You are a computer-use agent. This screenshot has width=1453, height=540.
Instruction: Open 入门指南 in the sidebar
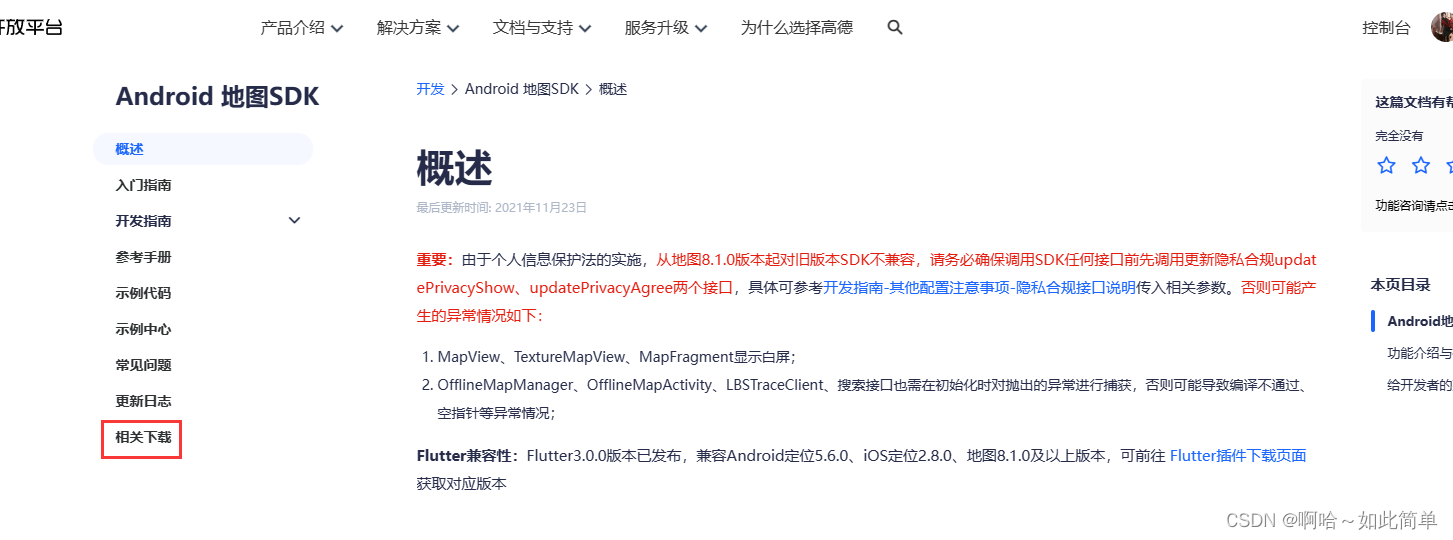coord(143,185)
